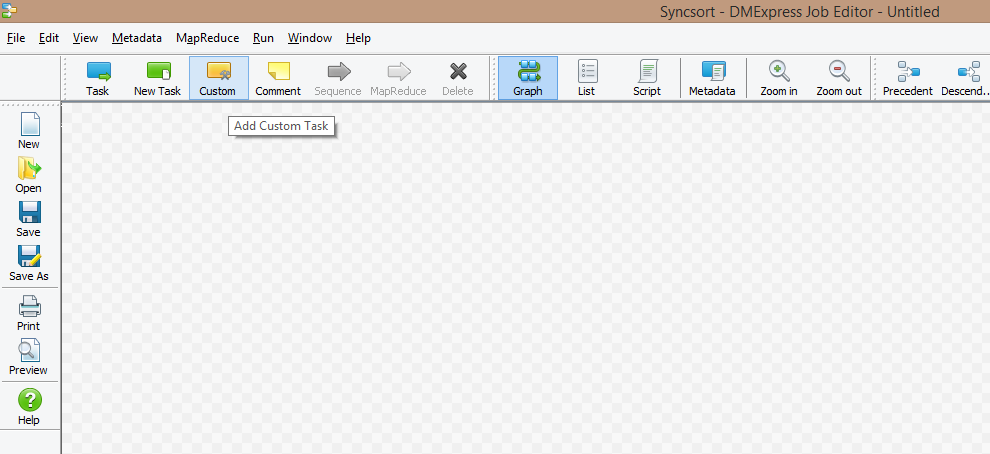Open the View menu

85,38
